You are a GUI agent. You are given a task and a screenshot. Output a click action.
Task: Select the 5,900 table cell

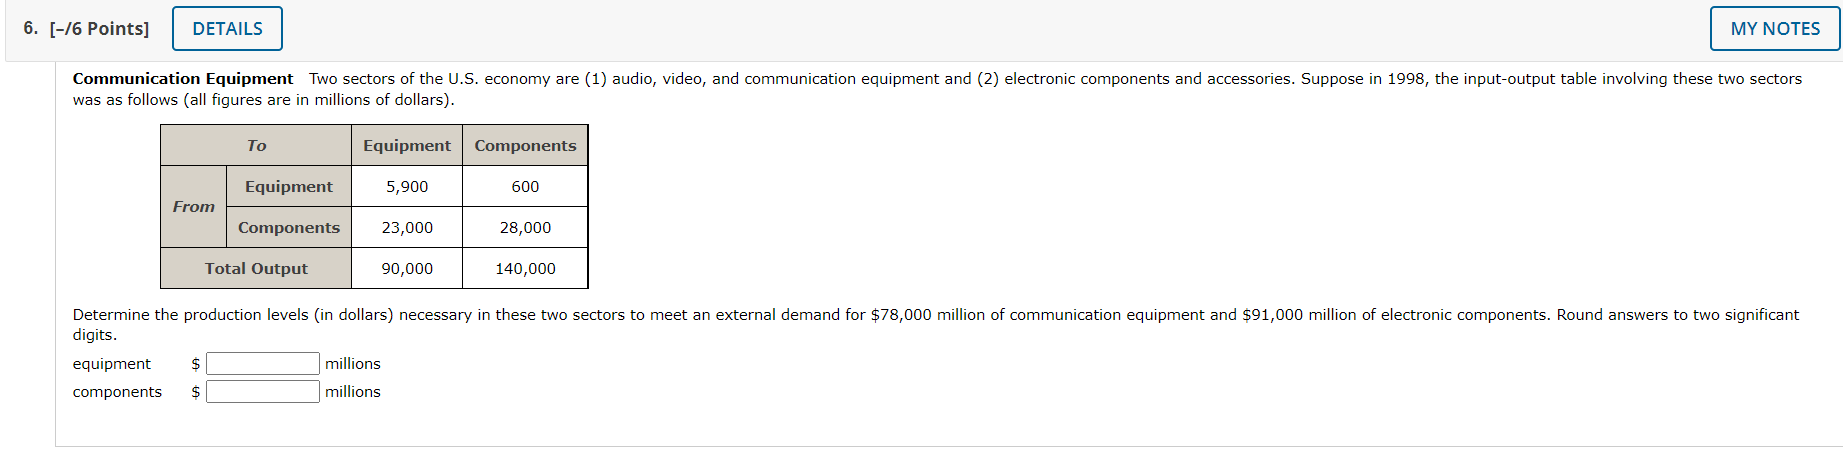point(407,186)
